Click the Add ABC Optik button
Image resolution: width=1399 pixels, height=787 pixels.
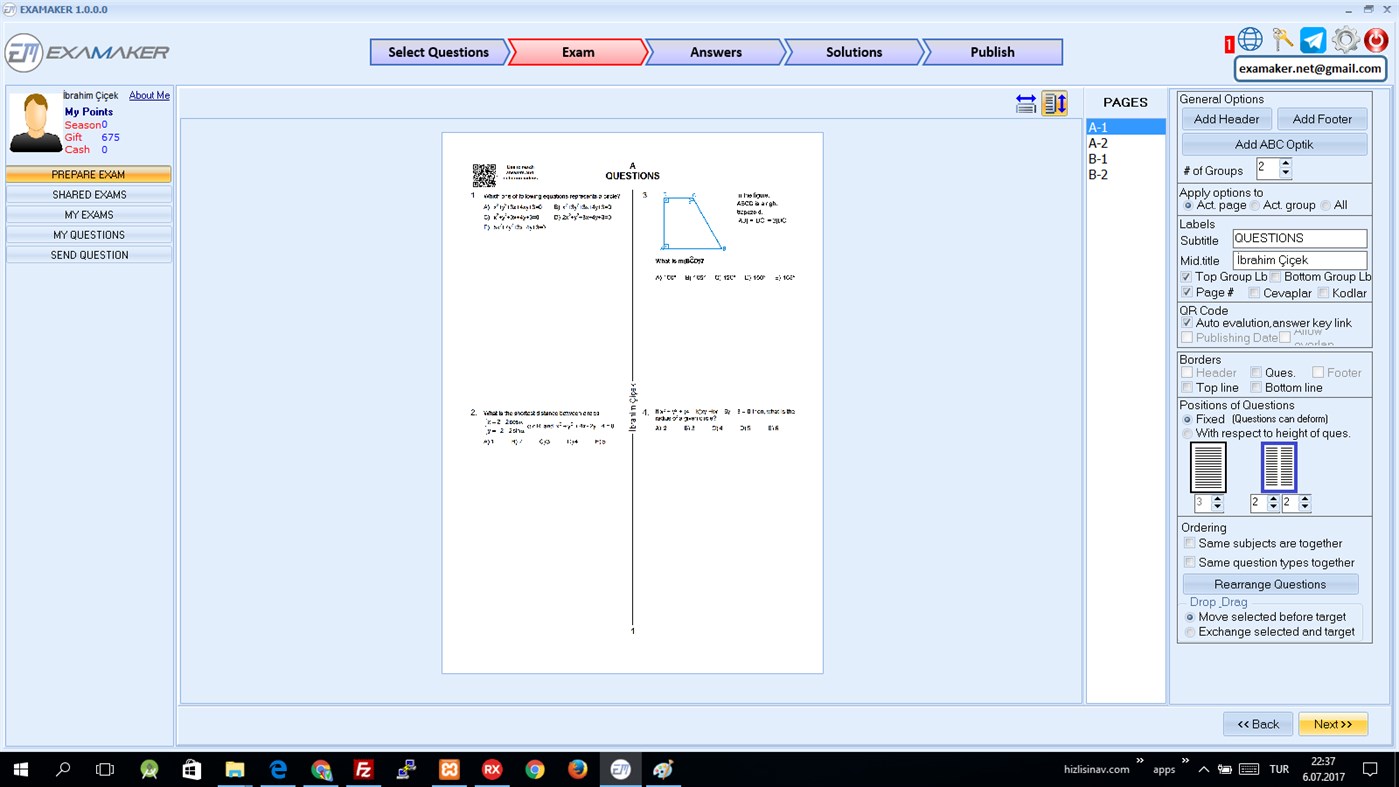1274,144
